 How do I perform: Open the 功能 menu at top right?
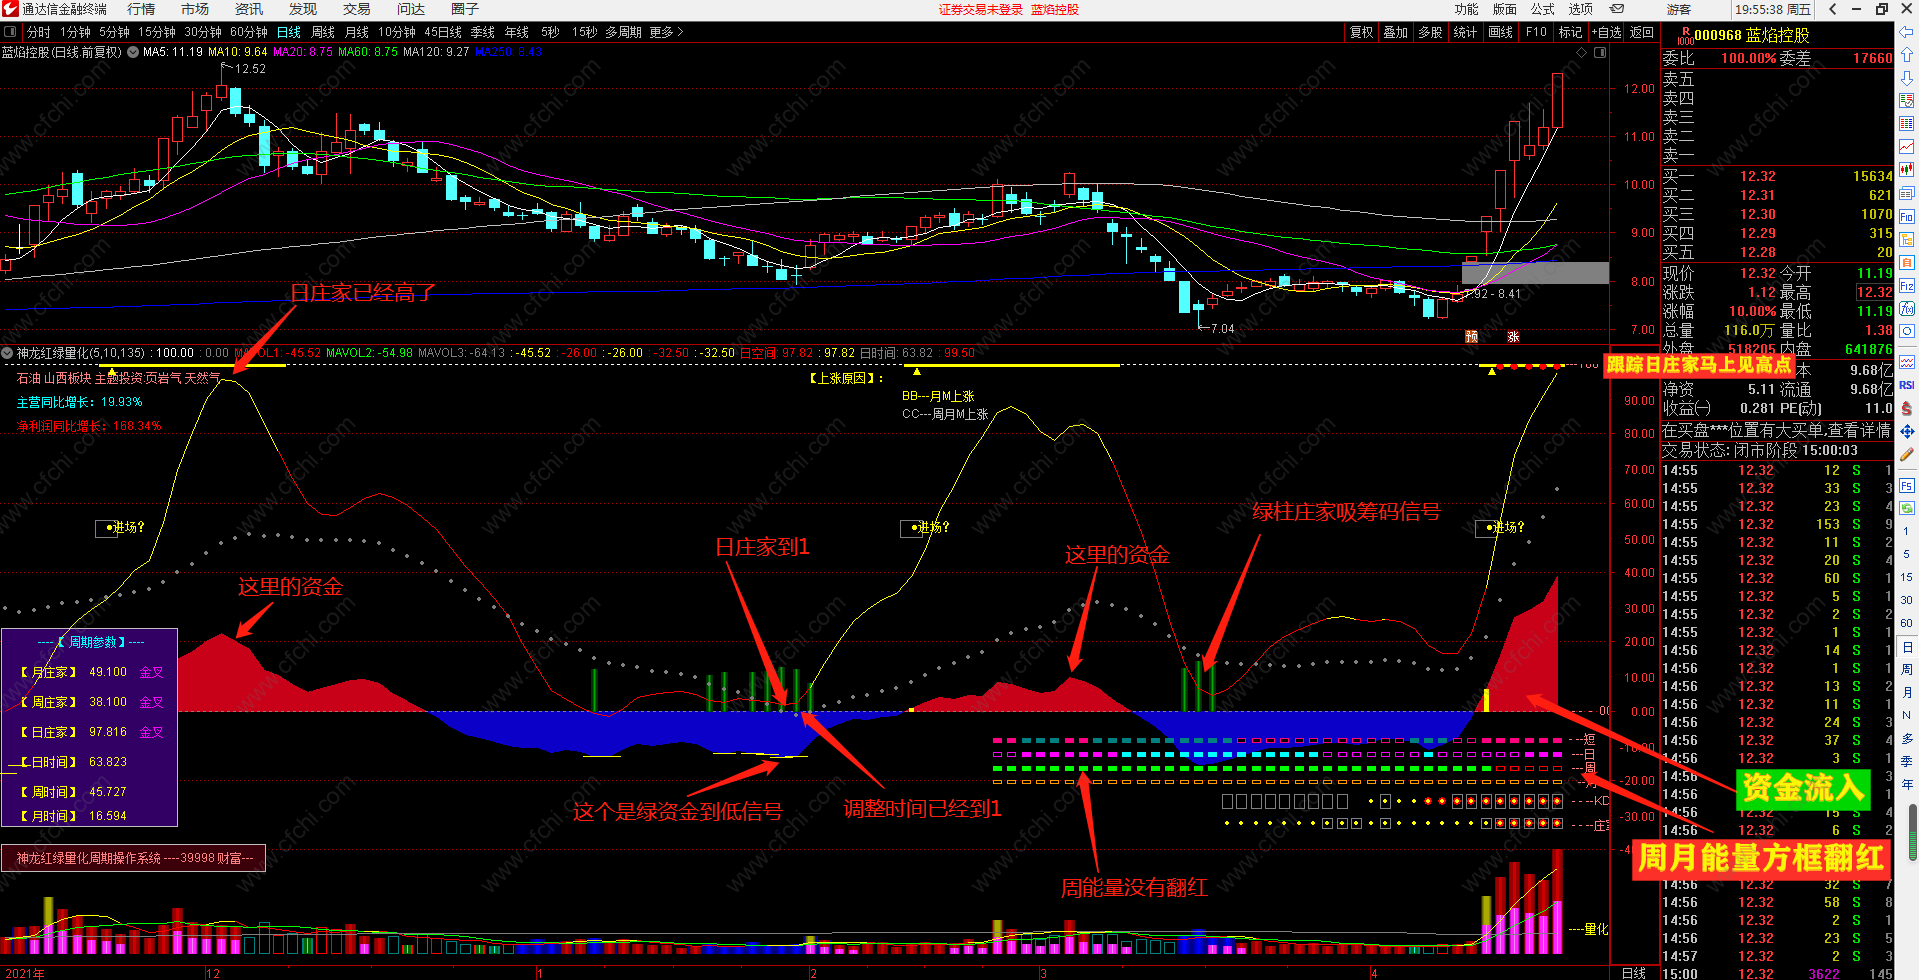tap(1467, 9)
